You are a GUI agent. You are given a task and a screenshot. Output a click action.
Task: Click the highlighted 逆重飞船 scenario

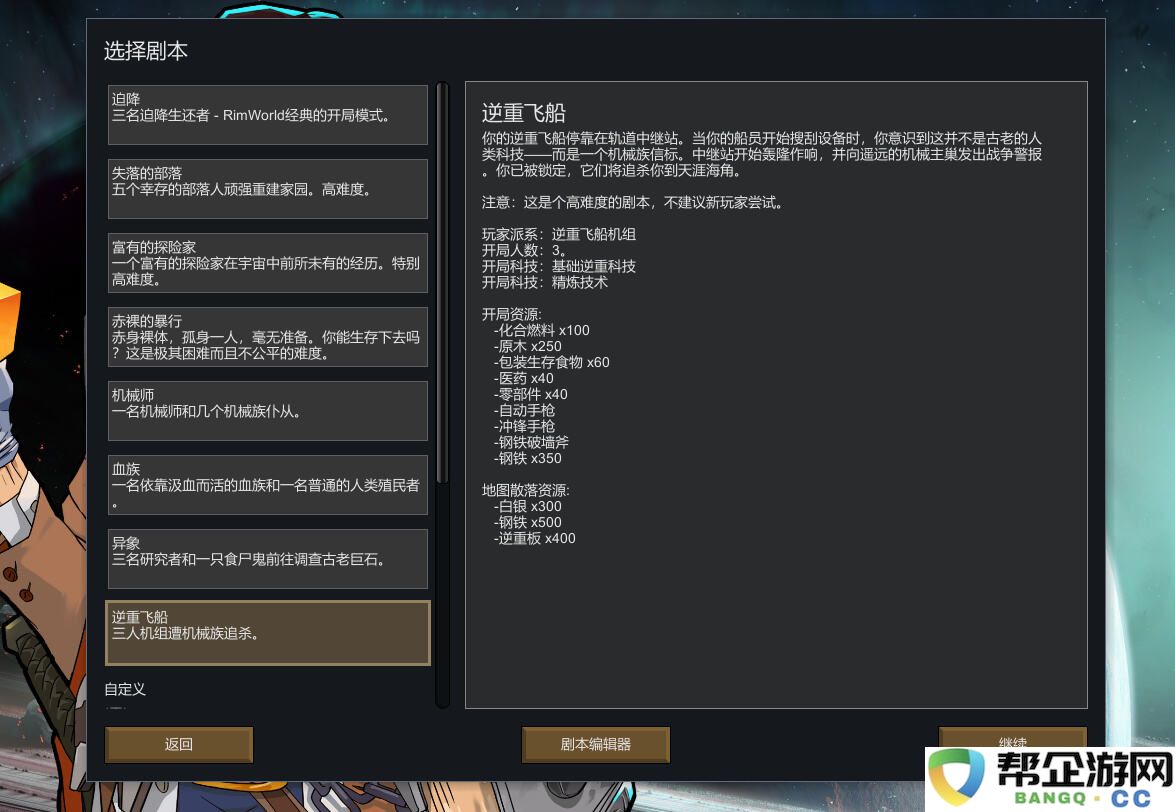tap(268, 633)
